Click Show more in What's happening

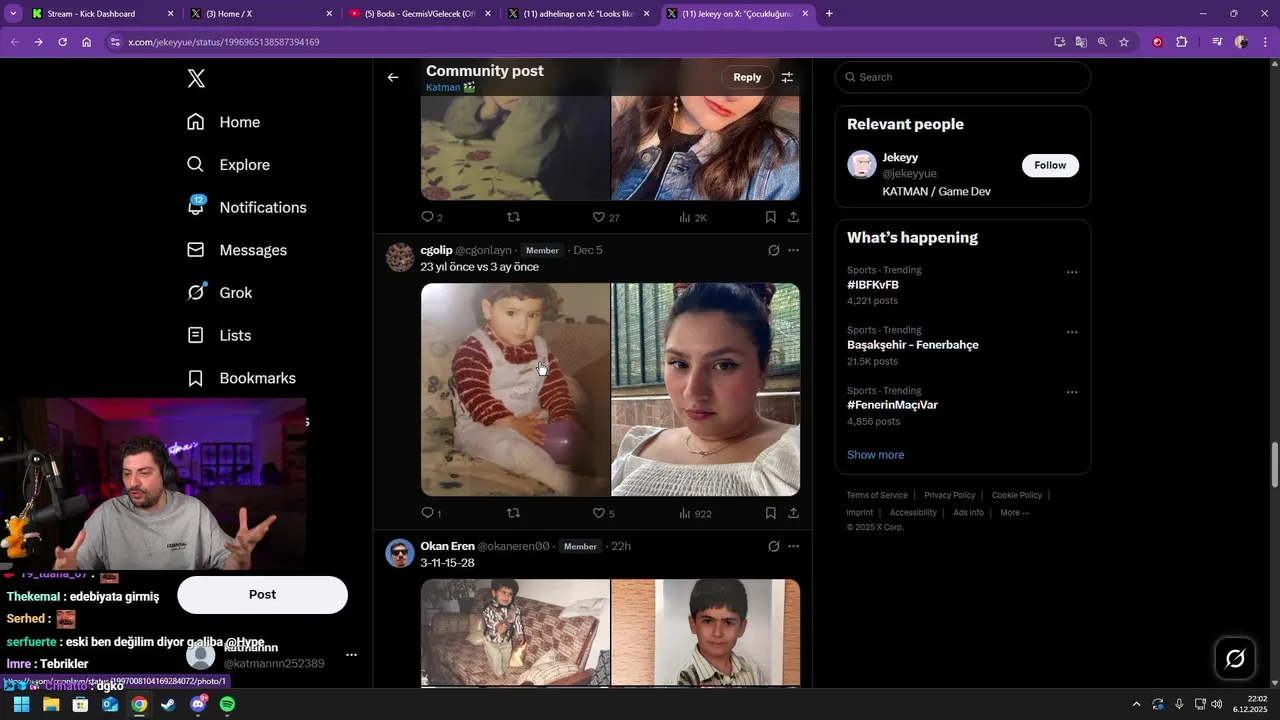875,455
